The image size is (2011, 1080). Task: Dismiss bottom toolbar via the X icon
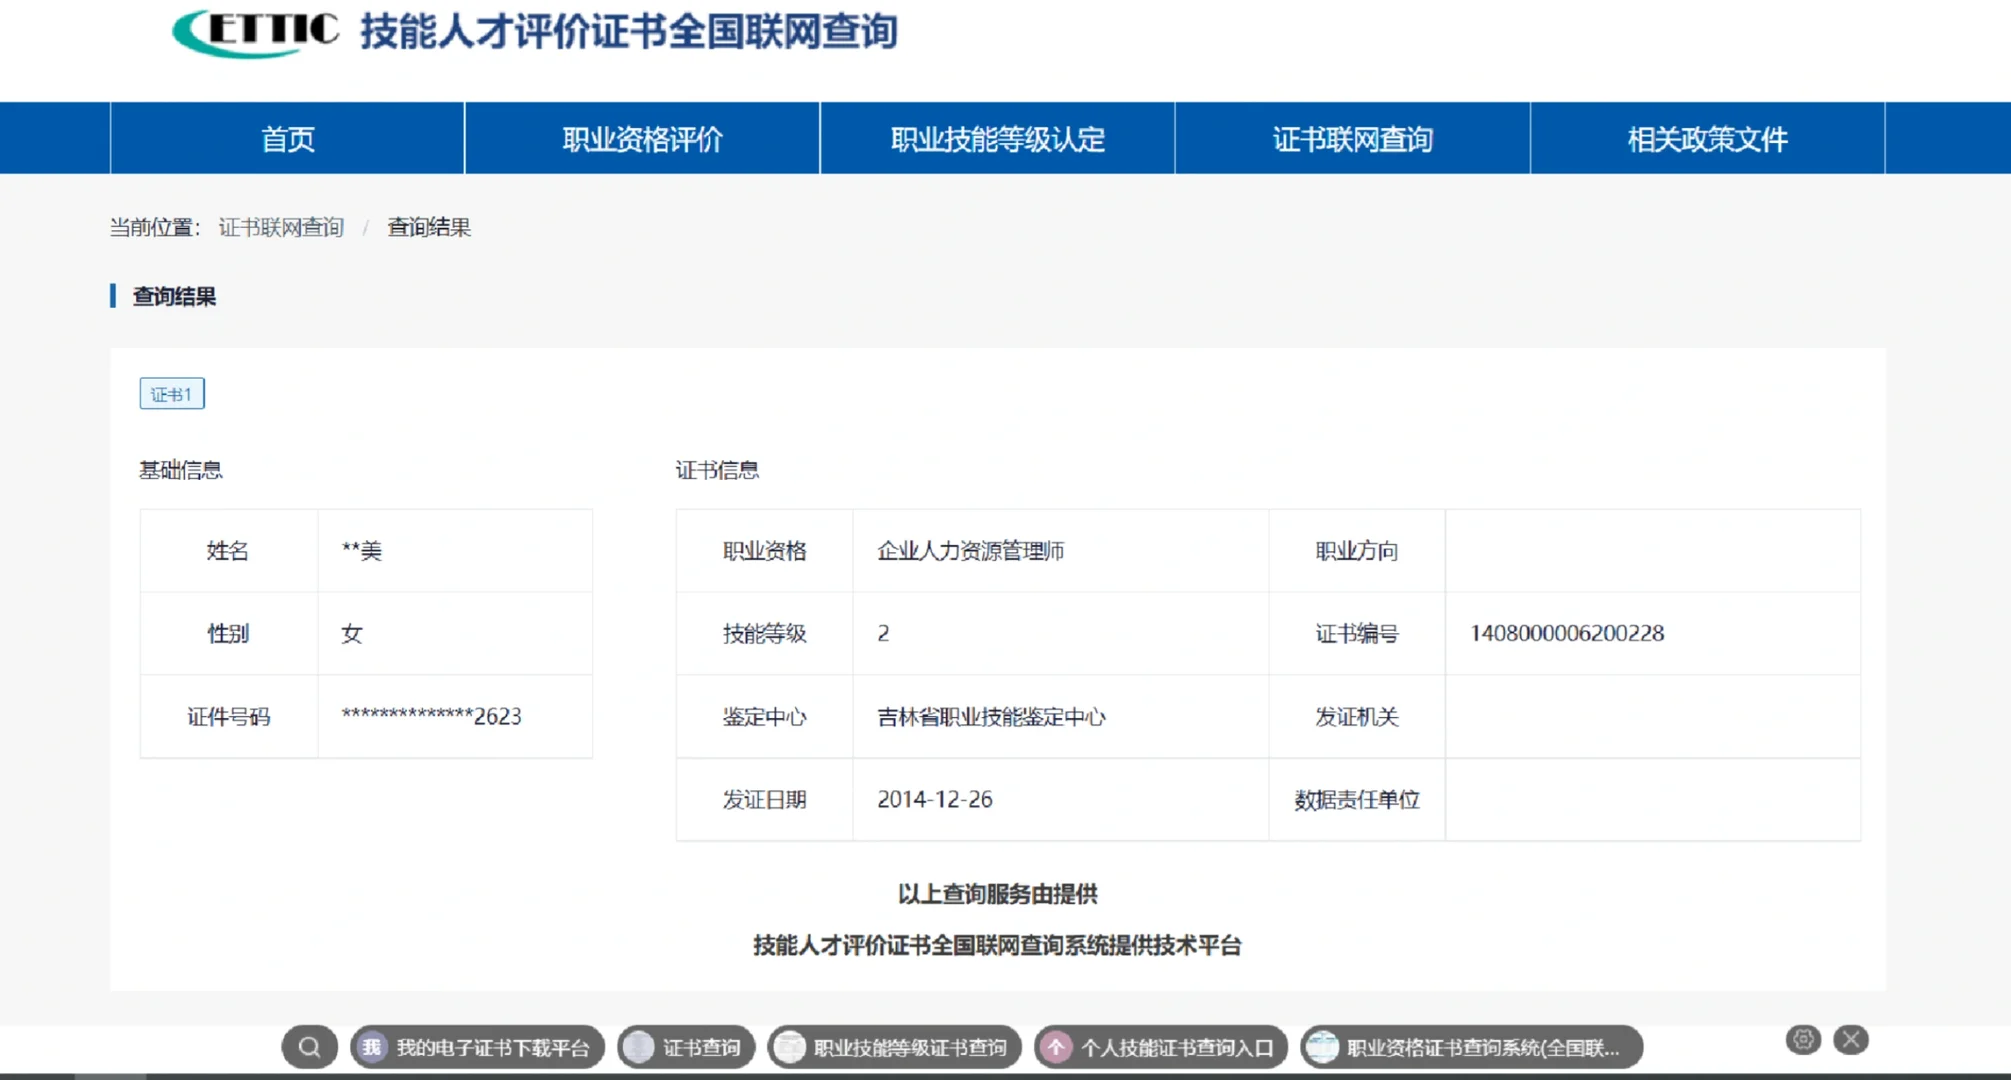pos(1849,1040)
